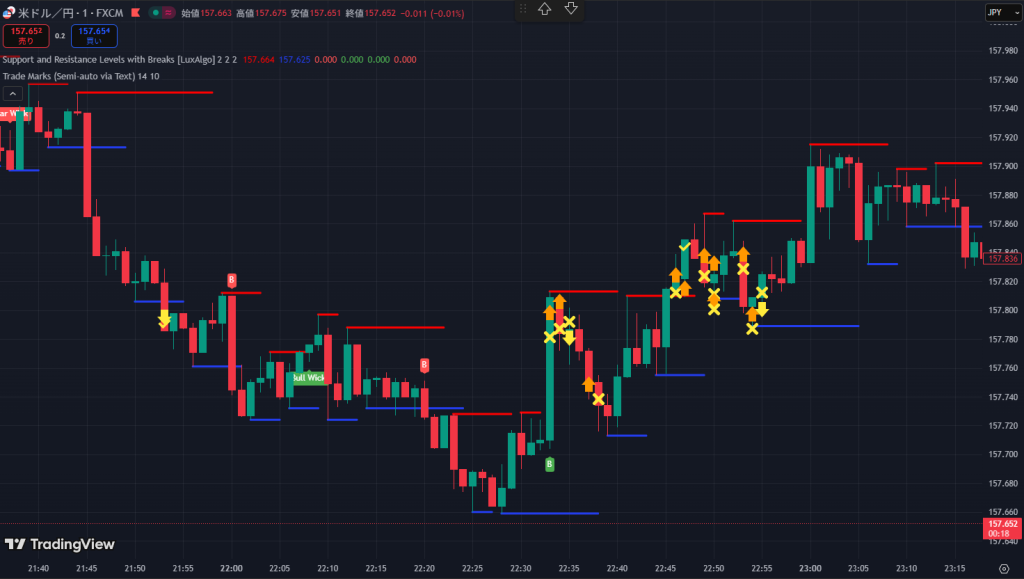Click the red 売り sell button
Screen dimensions: 1024x579
point(26,36)
